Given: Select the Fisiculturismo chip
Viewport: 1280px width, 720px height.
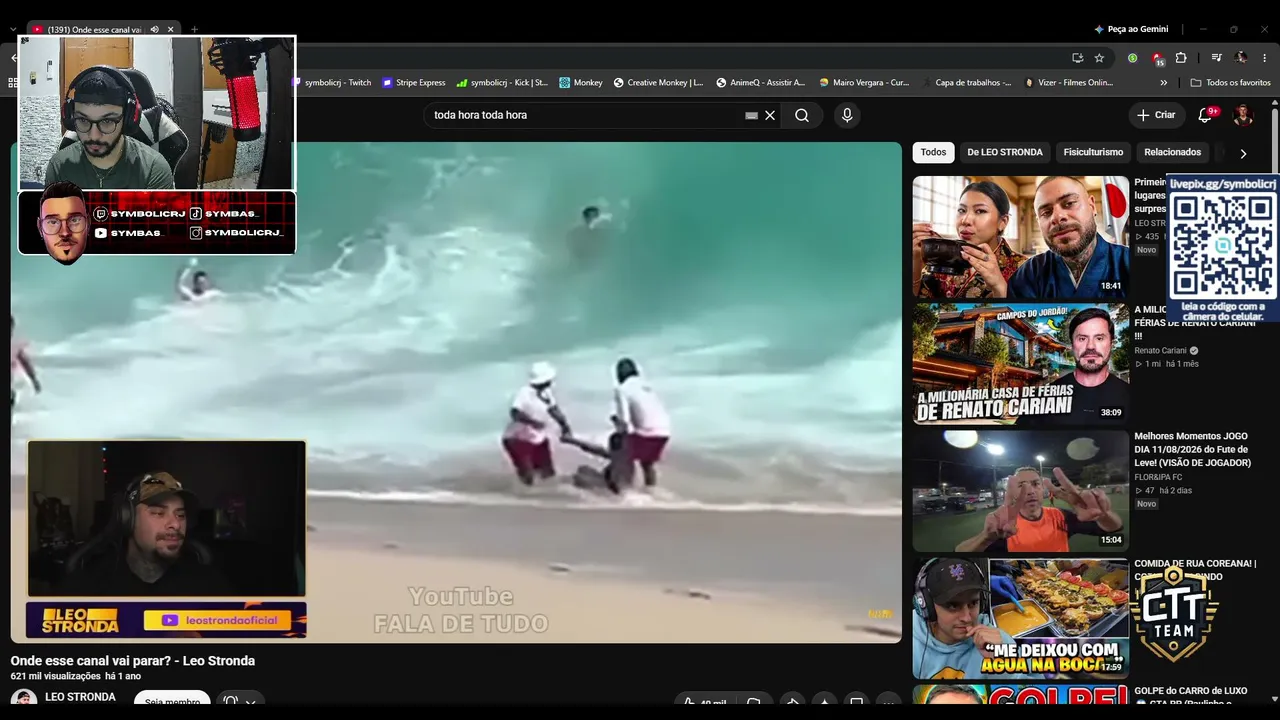Looking at the screenshot, I should (1093, 153).
